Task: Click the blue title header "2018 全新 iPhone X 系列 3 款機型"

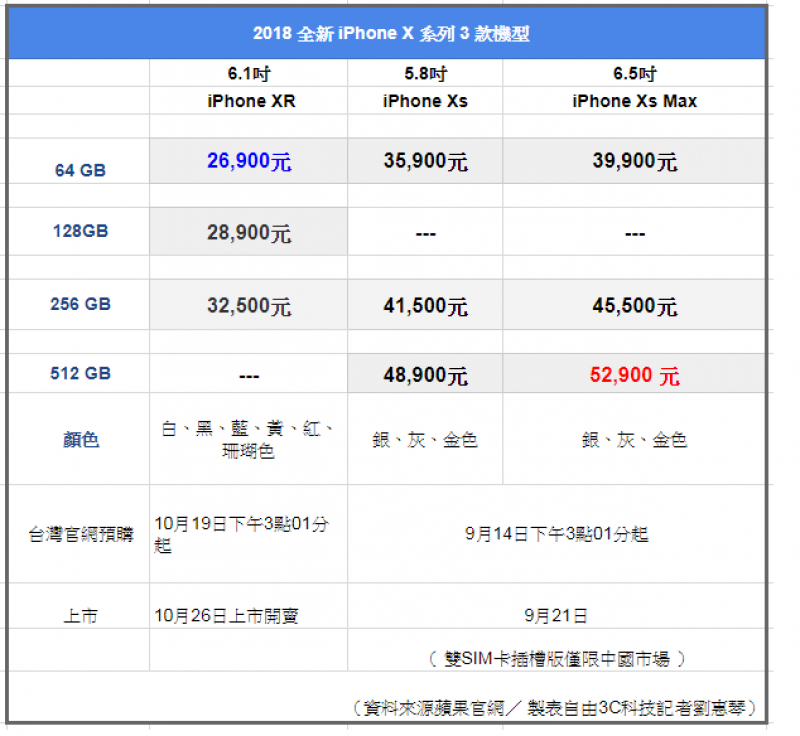Action: (x=390, y=34)
